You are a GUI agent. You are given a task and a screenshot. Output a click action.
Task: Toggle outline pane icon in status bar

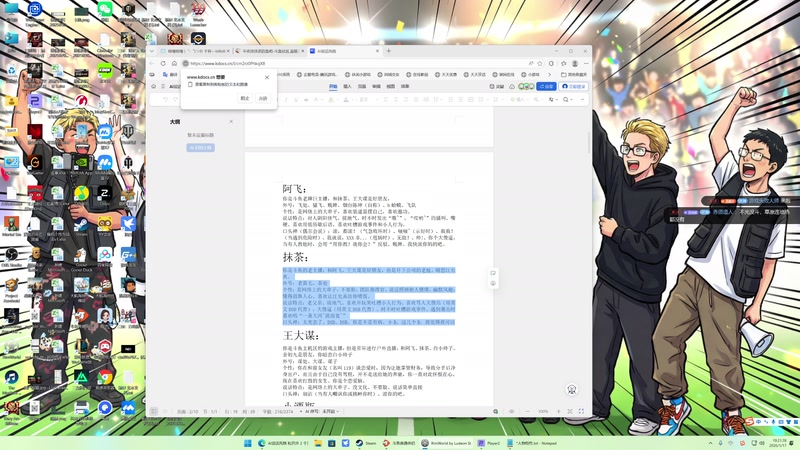154,411
